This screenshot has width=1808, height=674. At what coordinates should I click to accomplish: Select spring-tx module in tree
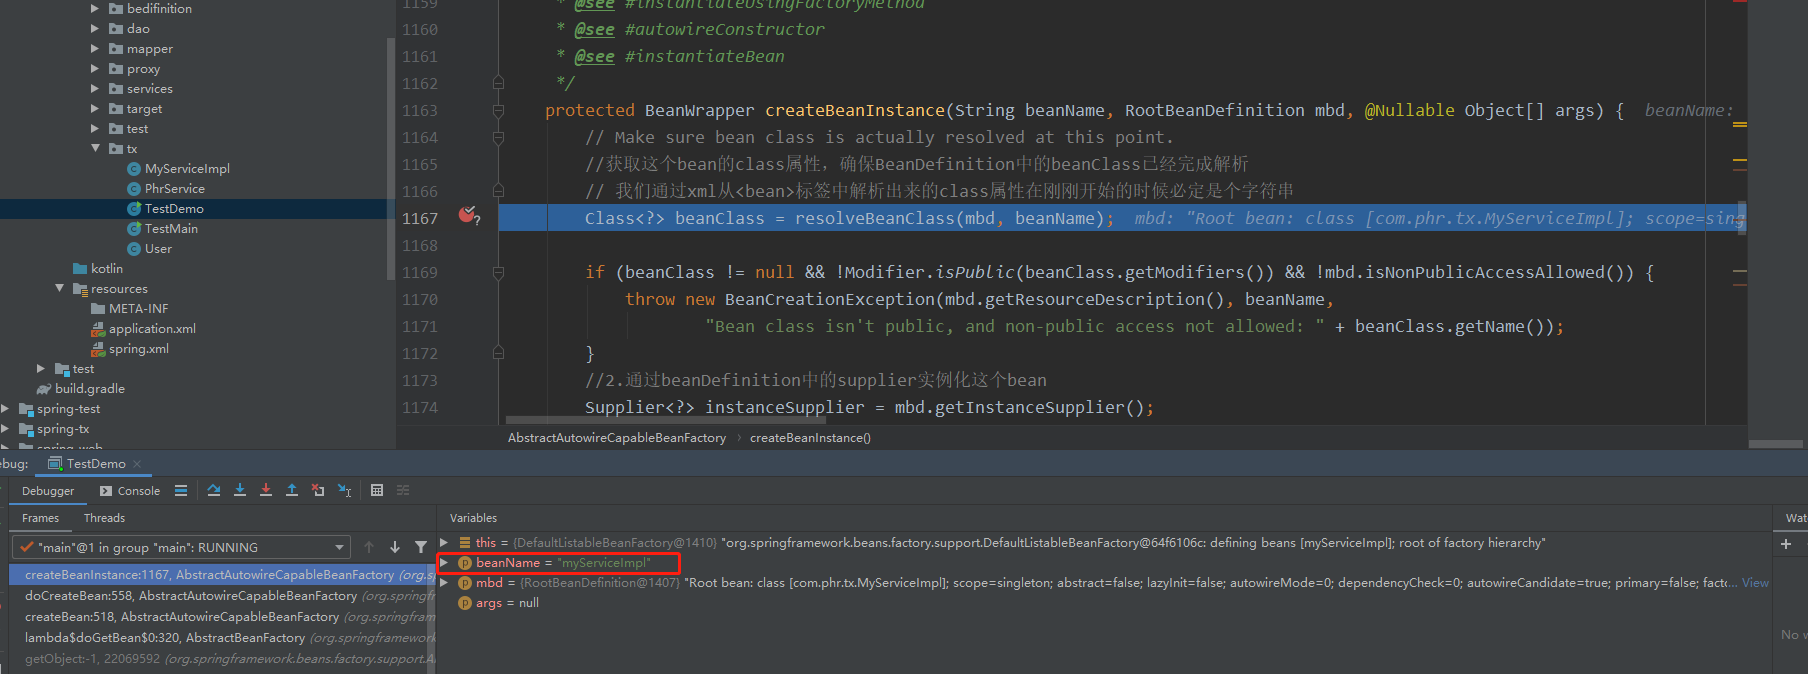pos(63,428)
